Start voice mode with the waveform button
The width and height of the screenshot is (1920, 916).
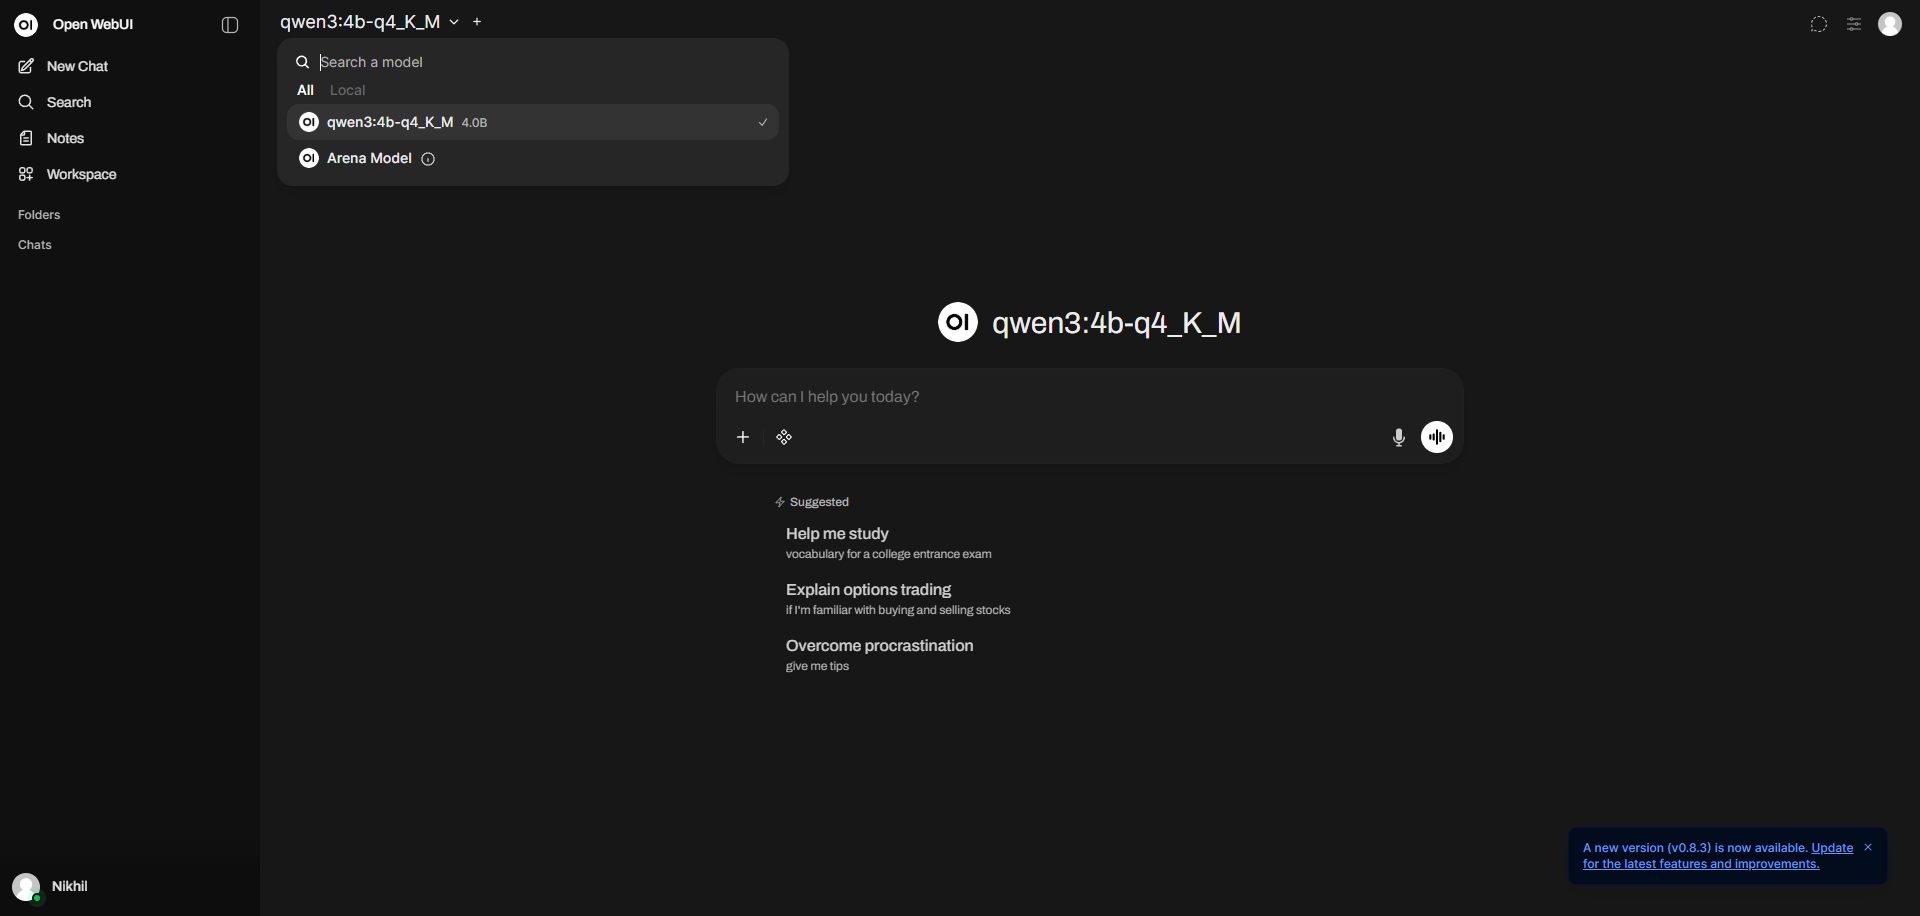1437,437
